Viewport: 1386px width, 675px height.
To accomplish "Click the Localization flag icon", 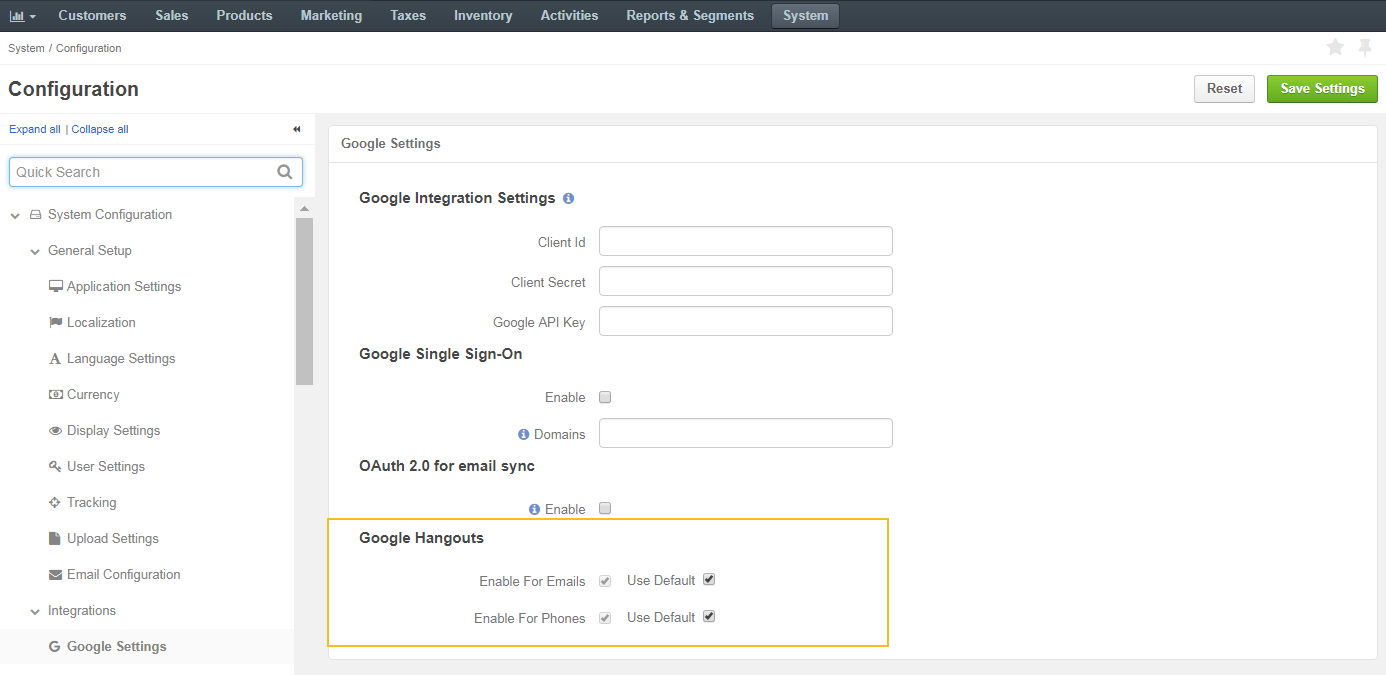I will [56, 322].
